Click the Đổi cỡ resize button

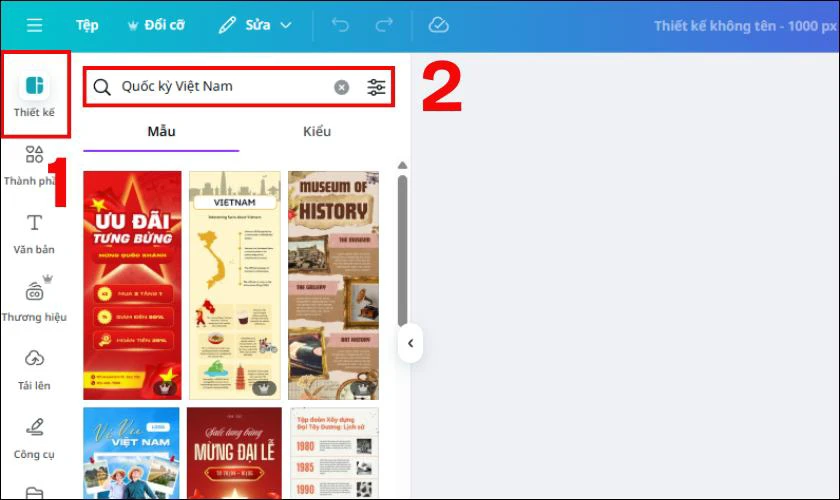point(158,26)
